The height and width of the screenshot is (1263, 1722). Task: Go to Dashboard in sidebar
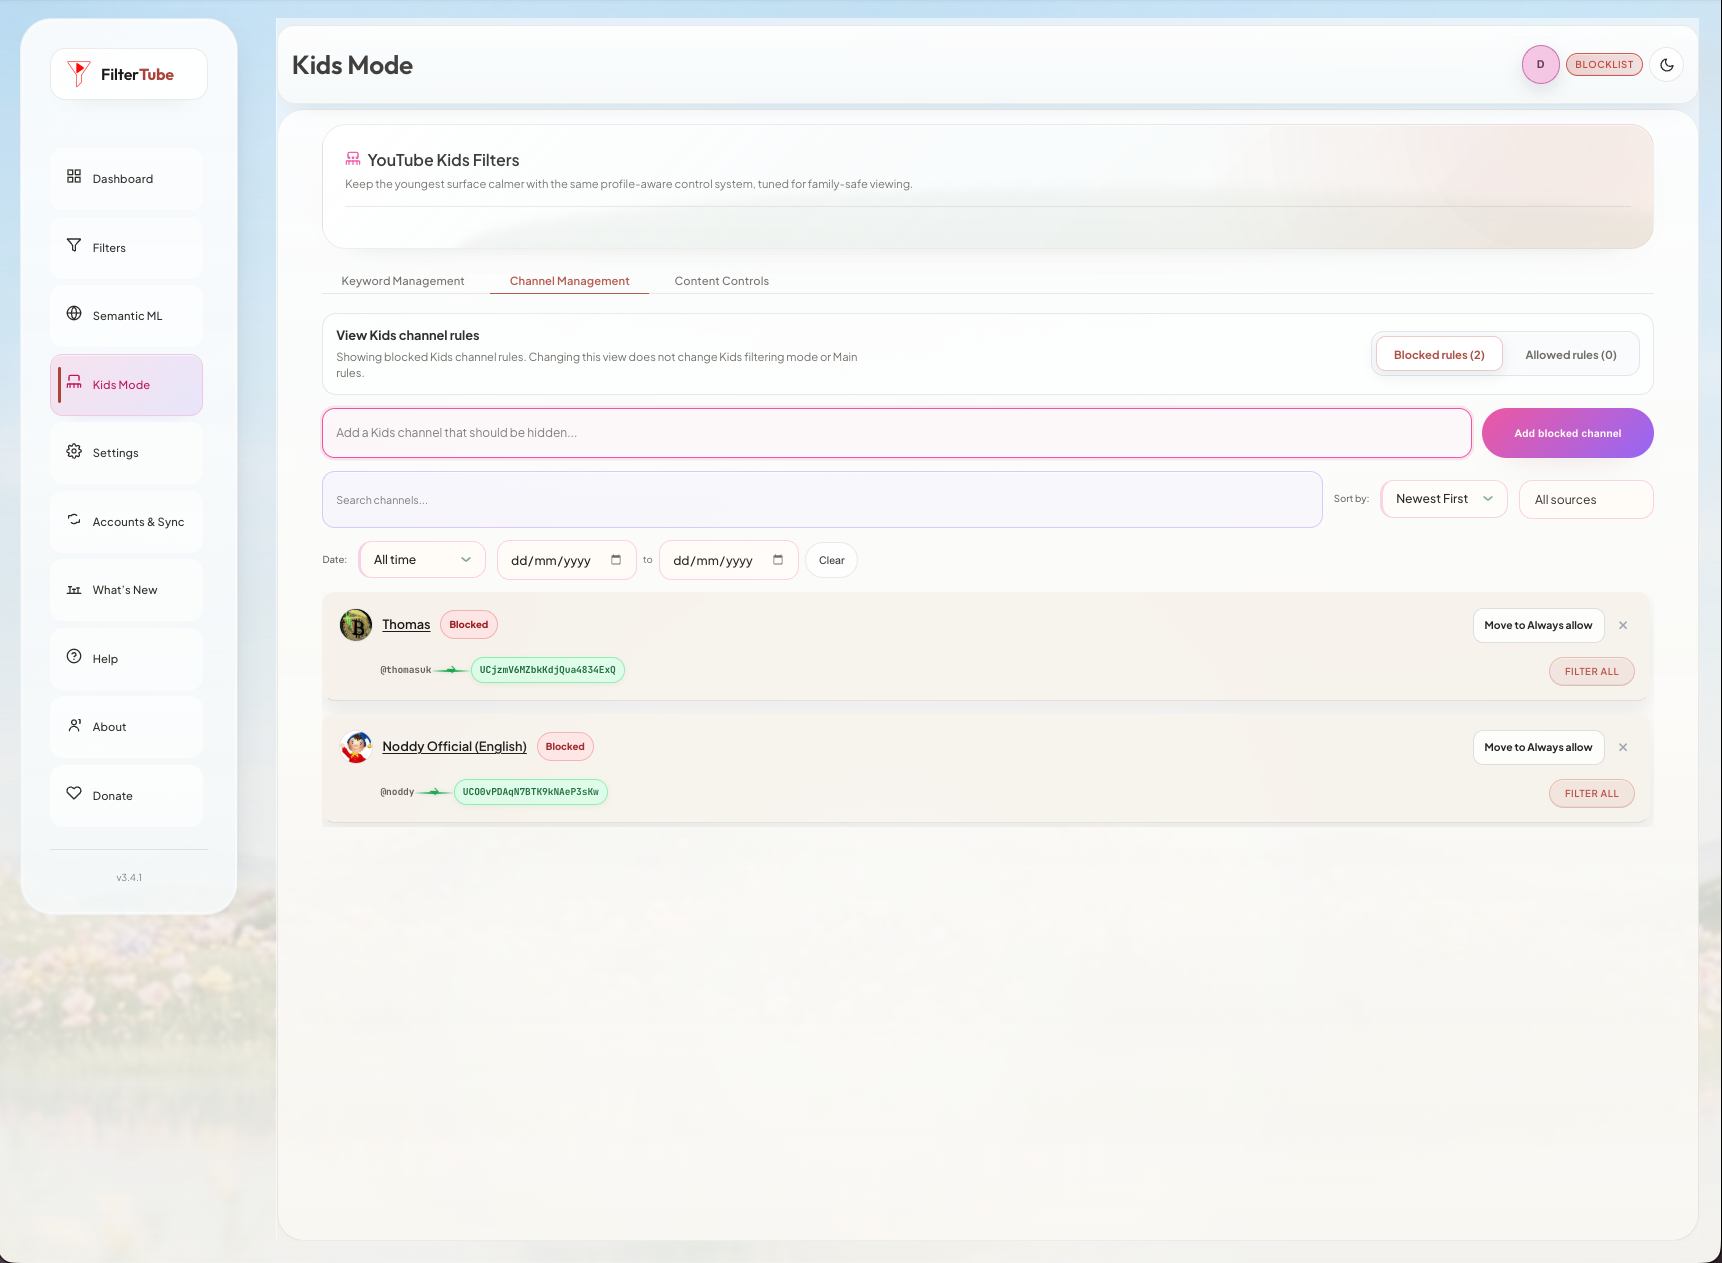pyautogui.click(x=126, y=179)
